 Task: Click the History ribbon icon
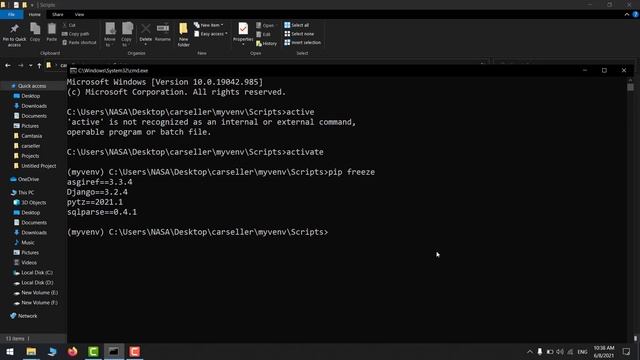pyautogui.click(x=267, y=43)
